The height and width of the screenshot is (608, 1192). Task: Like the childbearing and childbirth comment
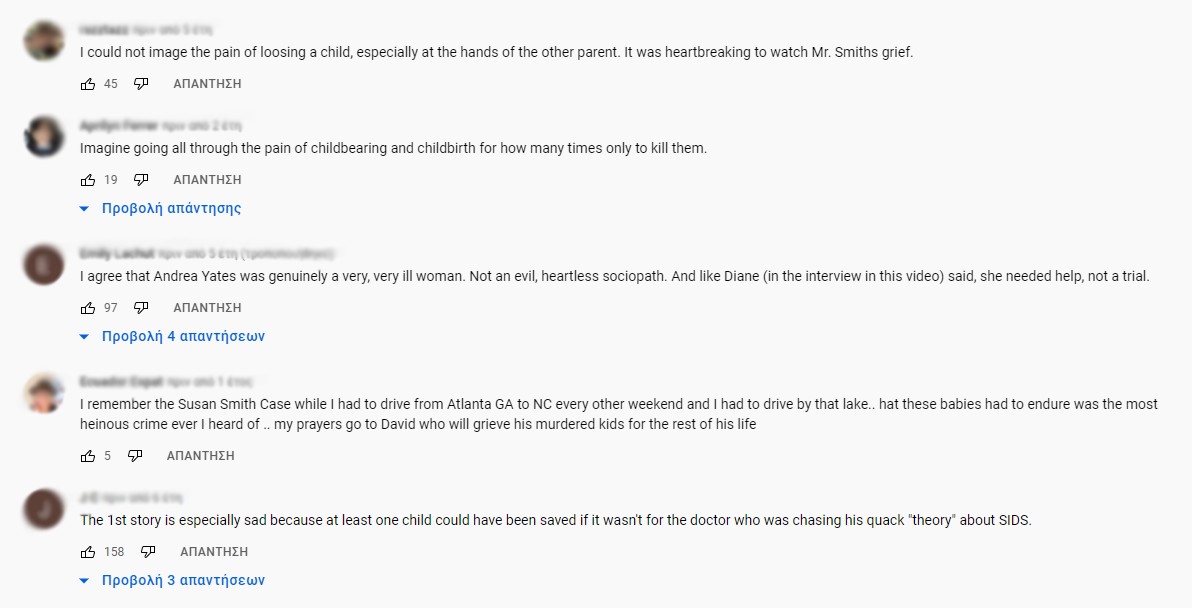coord(88,180)
